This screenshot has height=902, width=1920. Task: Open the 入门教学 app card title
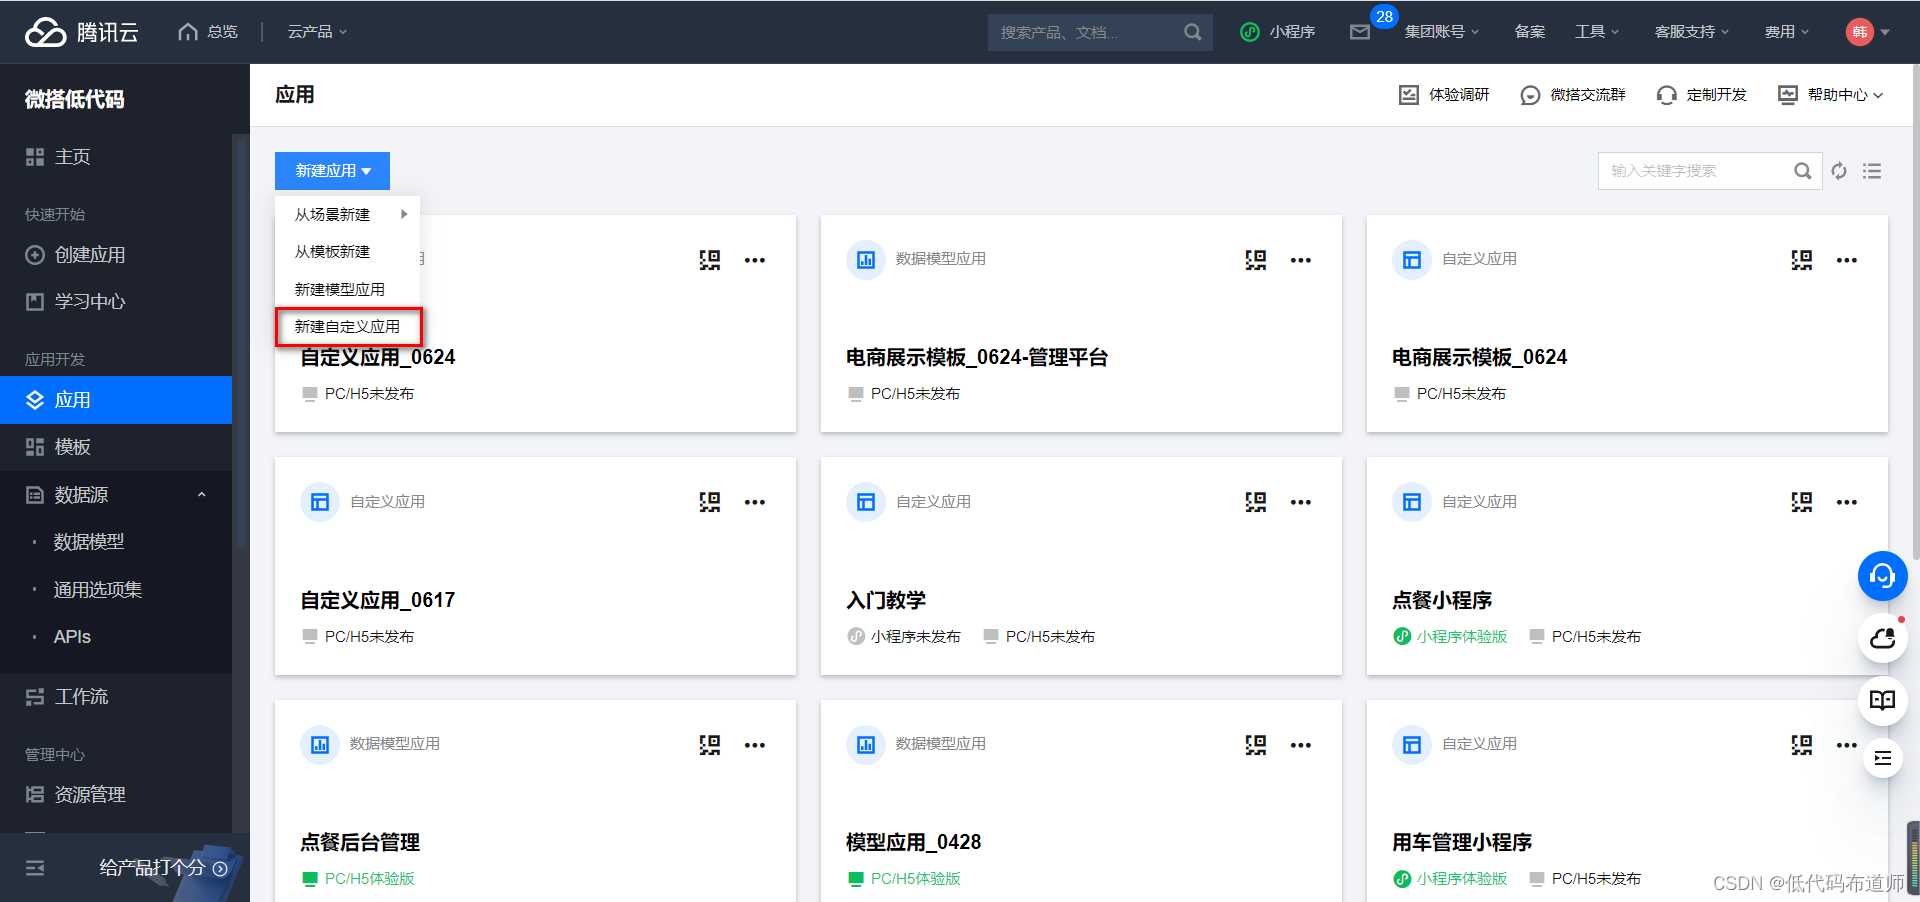coord(886,600)
